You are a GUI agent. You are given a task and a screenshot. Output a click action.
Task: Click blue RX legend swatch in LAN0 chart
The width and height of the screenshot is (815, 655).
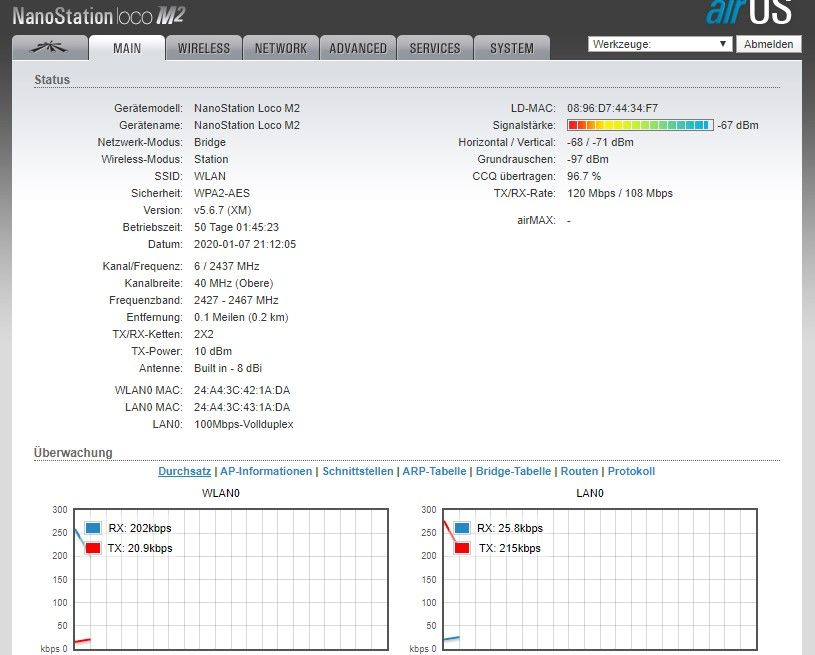click(461, 528)
